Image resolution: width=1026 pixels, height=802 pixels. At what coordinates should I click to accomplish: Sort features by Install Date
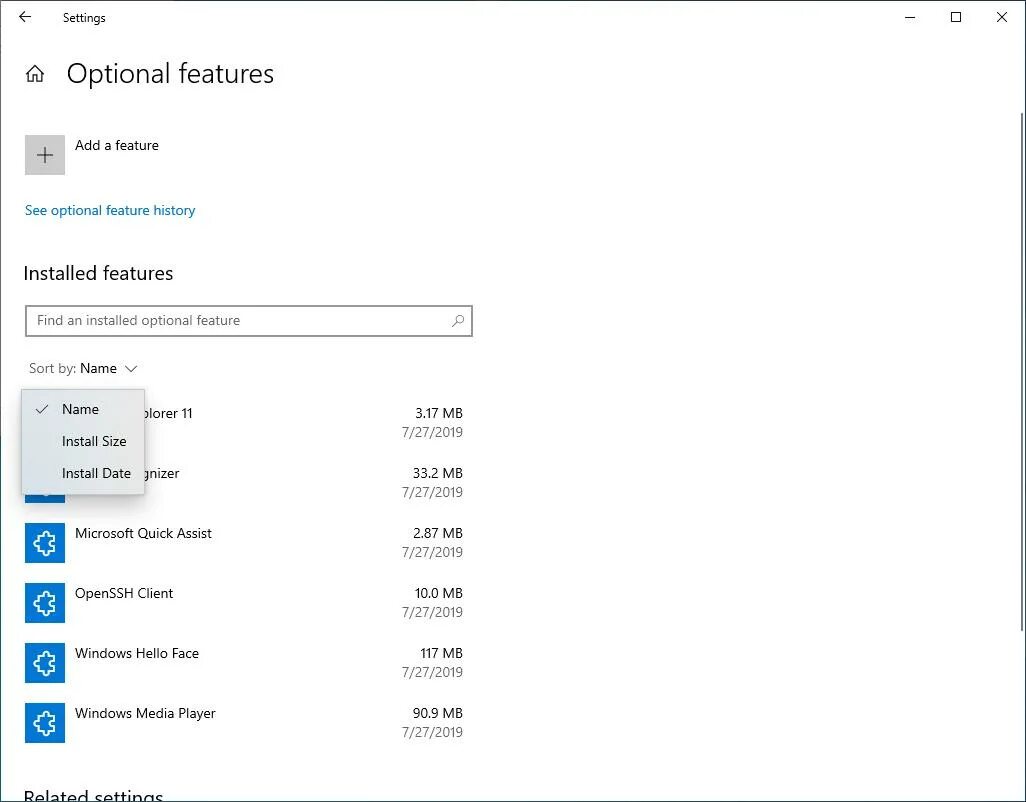coord(96,473)
